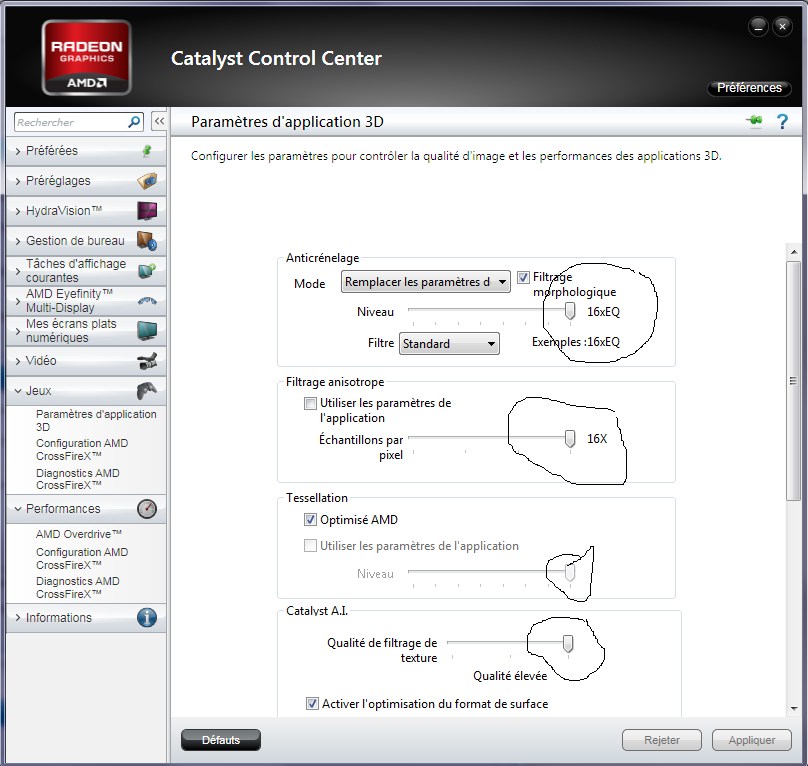
Task: Click the Mes écrans plats numériques icon
Action: pos(147,330)
